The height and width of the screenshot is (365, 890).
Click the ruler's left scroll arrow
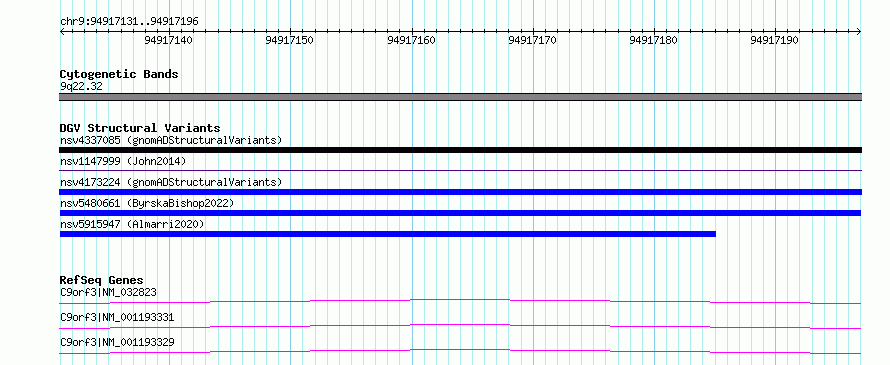62,31
